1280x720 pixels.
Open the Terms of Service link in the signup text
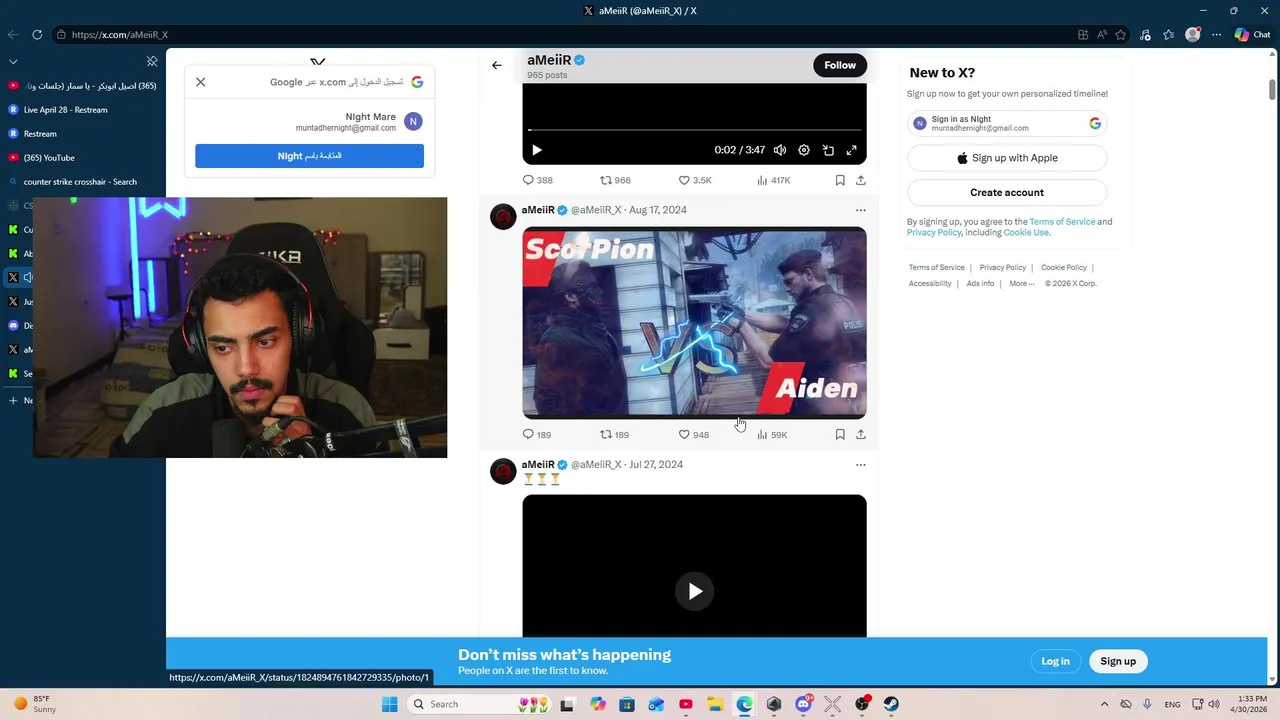point(1062,222)
